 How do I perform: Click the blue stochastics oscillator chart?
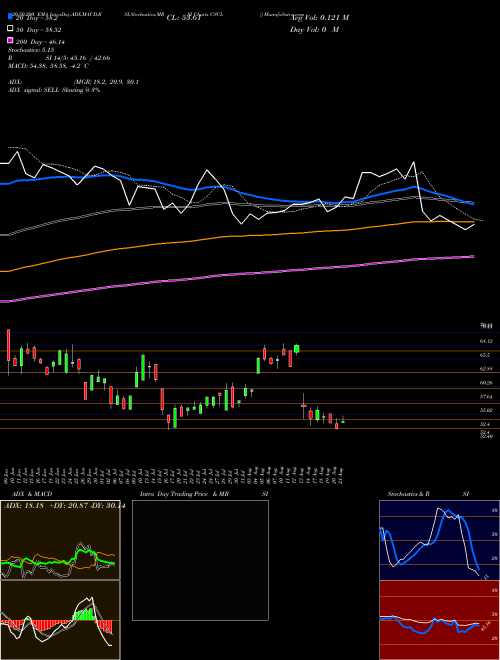(439, 540)
